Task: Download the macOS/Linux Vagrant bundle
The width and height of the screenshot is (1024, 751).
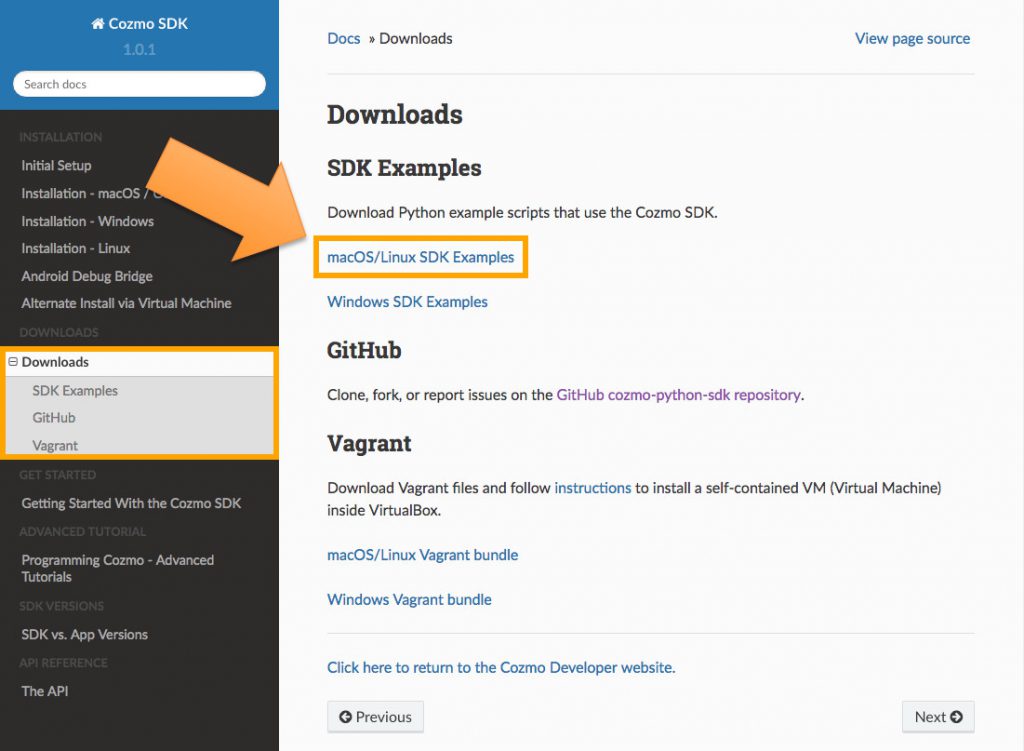Action: point(422,555)
